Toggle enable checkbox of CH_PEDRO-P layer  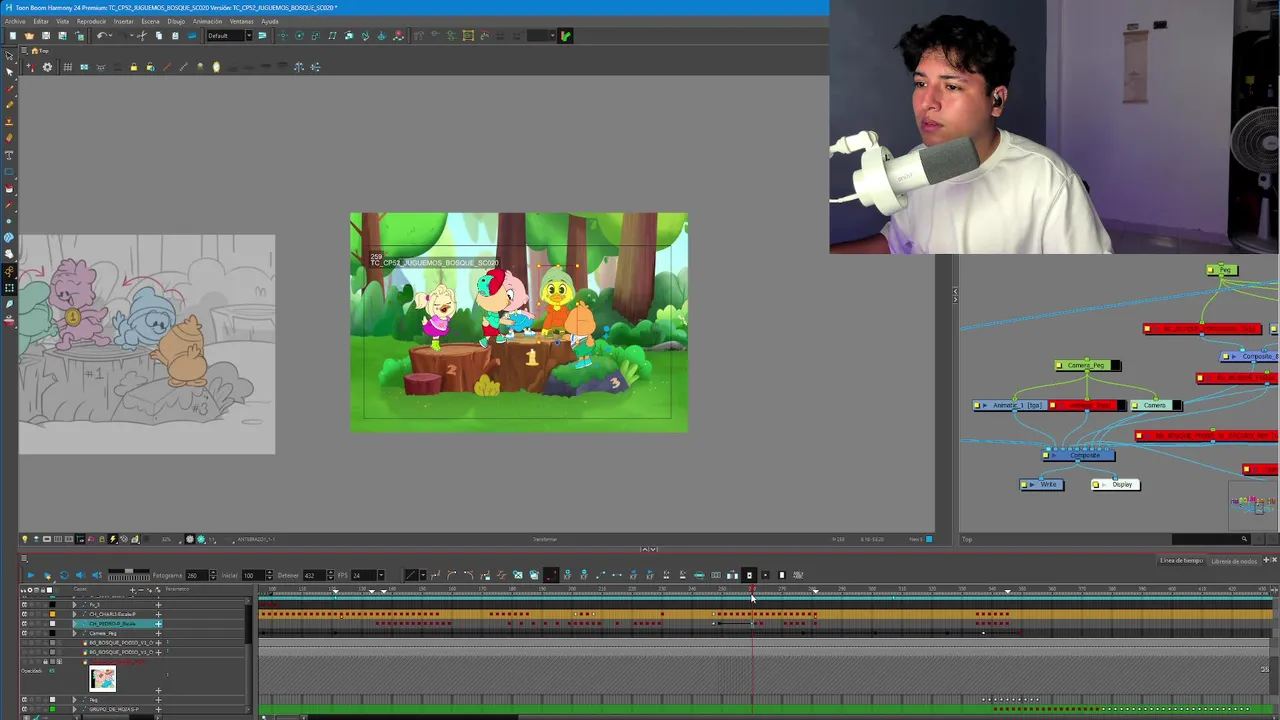[x=24, y=624]
